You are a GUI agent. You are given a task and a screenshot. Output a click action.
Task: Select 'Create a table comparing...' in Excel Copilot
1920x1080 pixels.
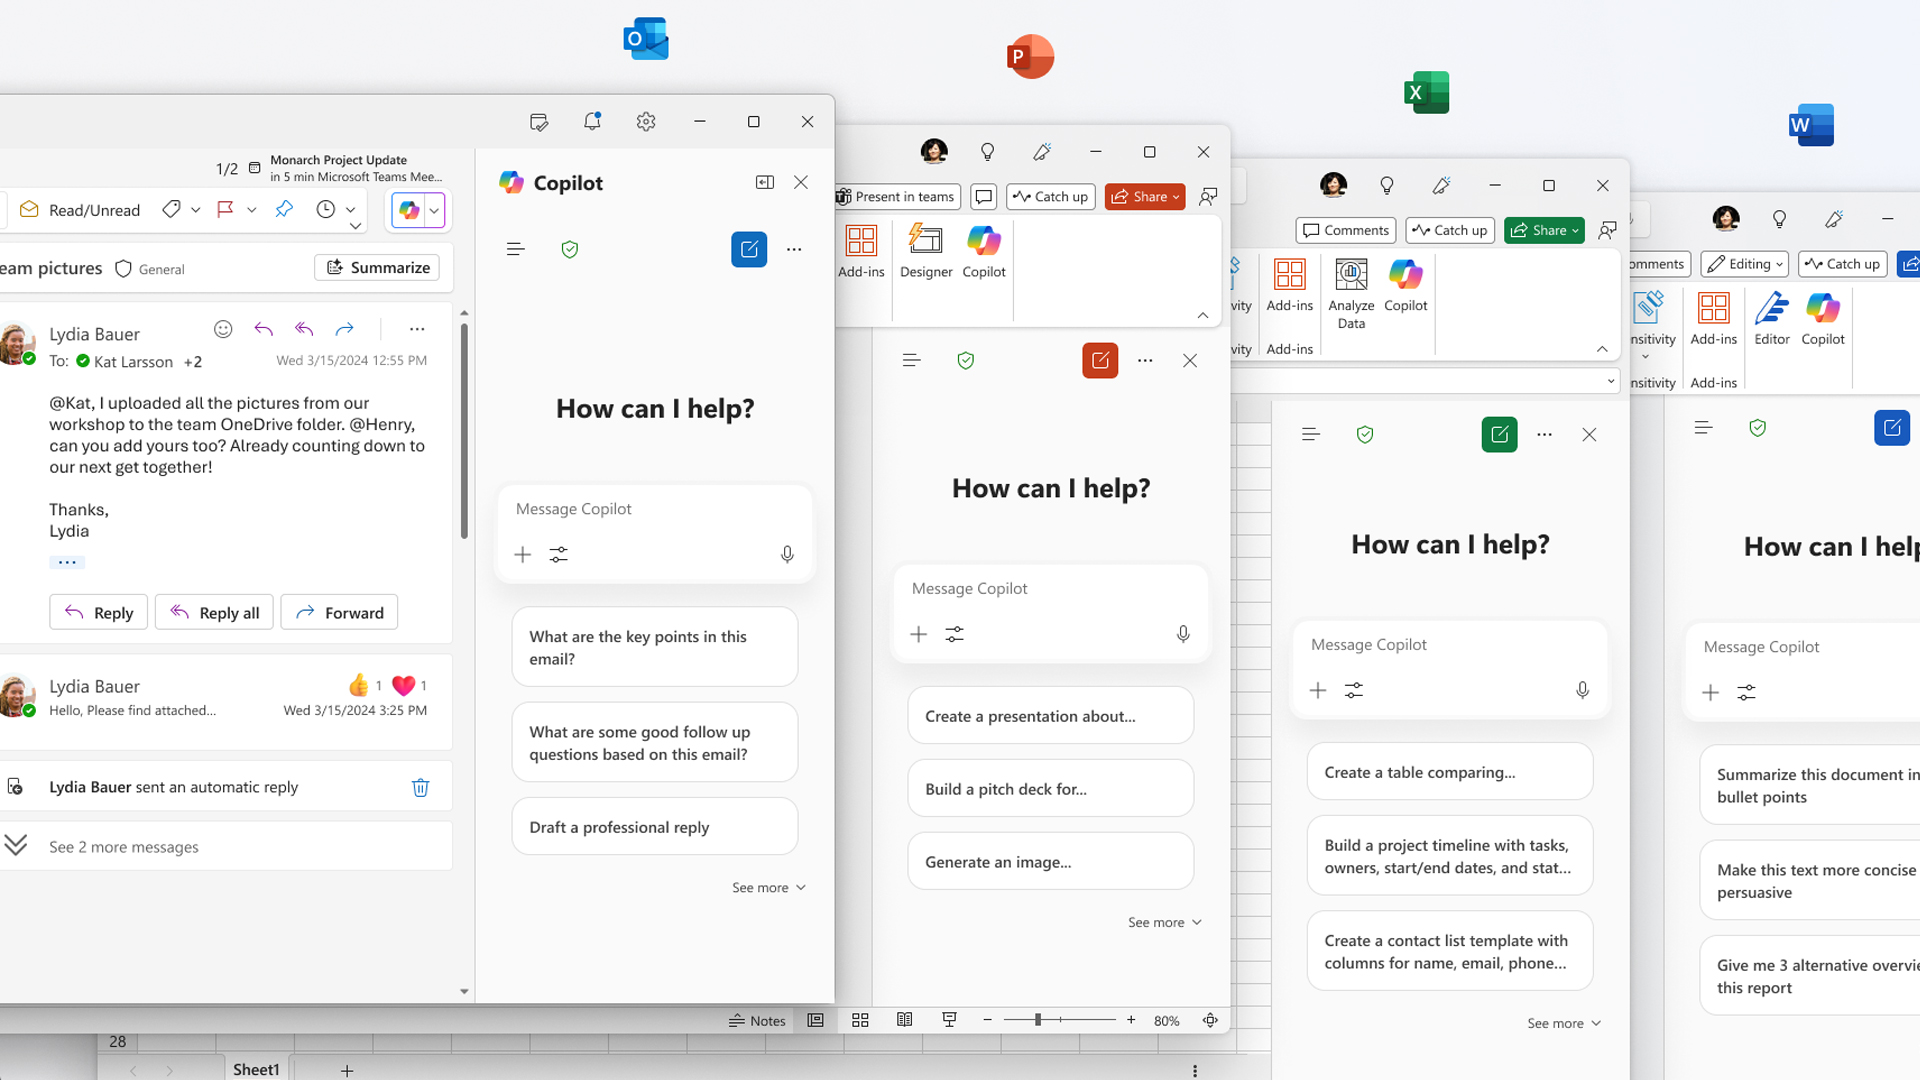[1449, 772]
